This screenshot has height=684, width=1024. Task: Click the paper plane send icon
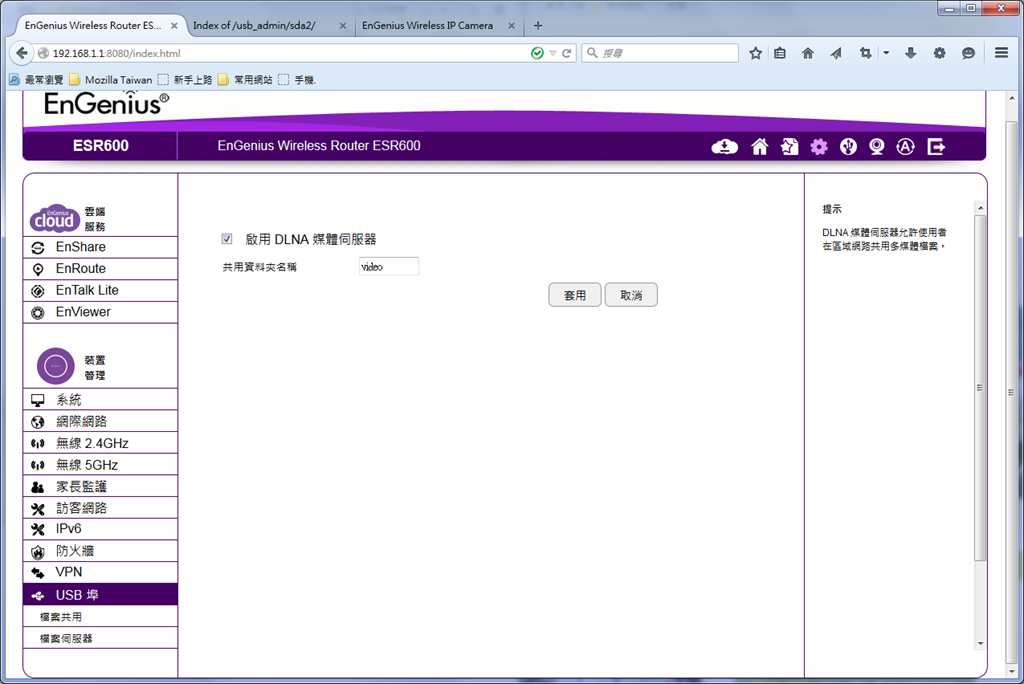[x=836, y=53]
